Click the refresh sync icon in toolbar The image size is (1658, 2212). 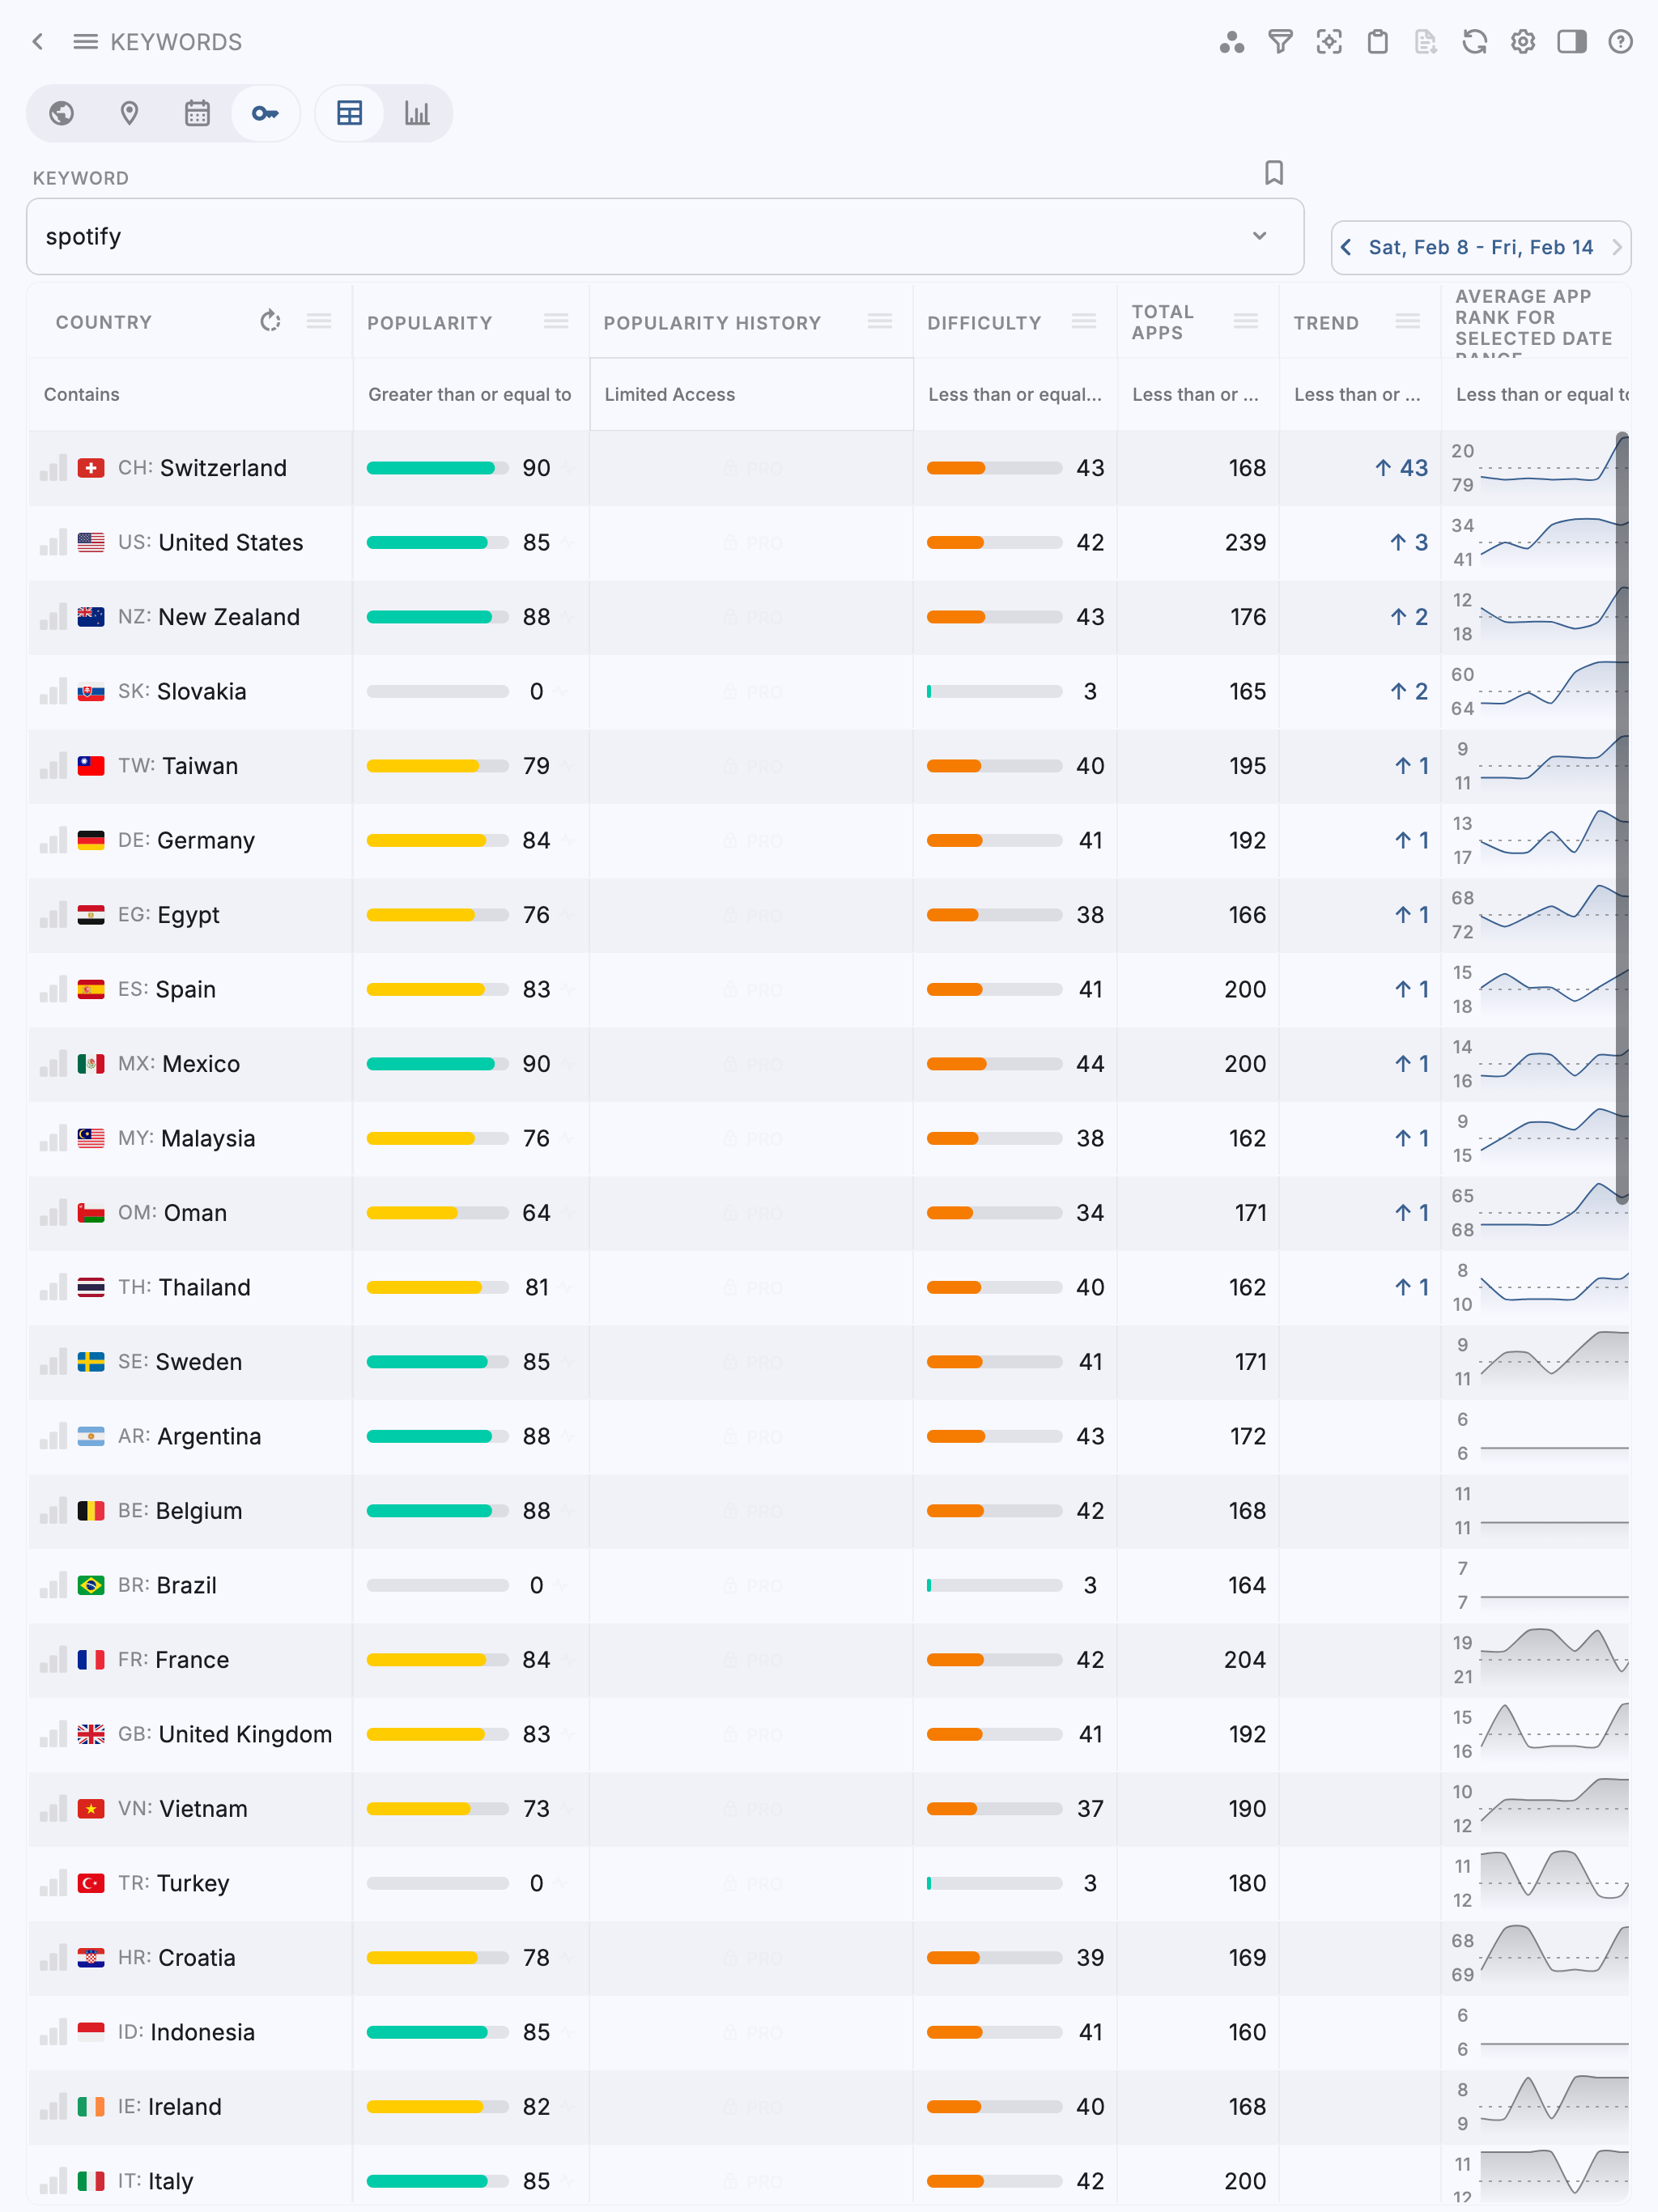coord(1474,42)
